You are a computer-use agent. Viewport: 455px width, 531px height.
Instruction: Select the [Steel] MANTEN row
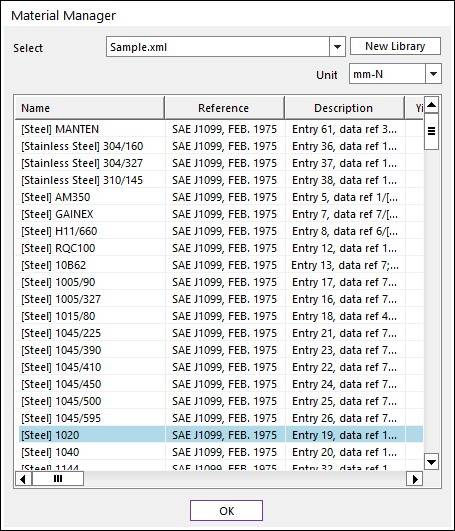tap(219, 129)
